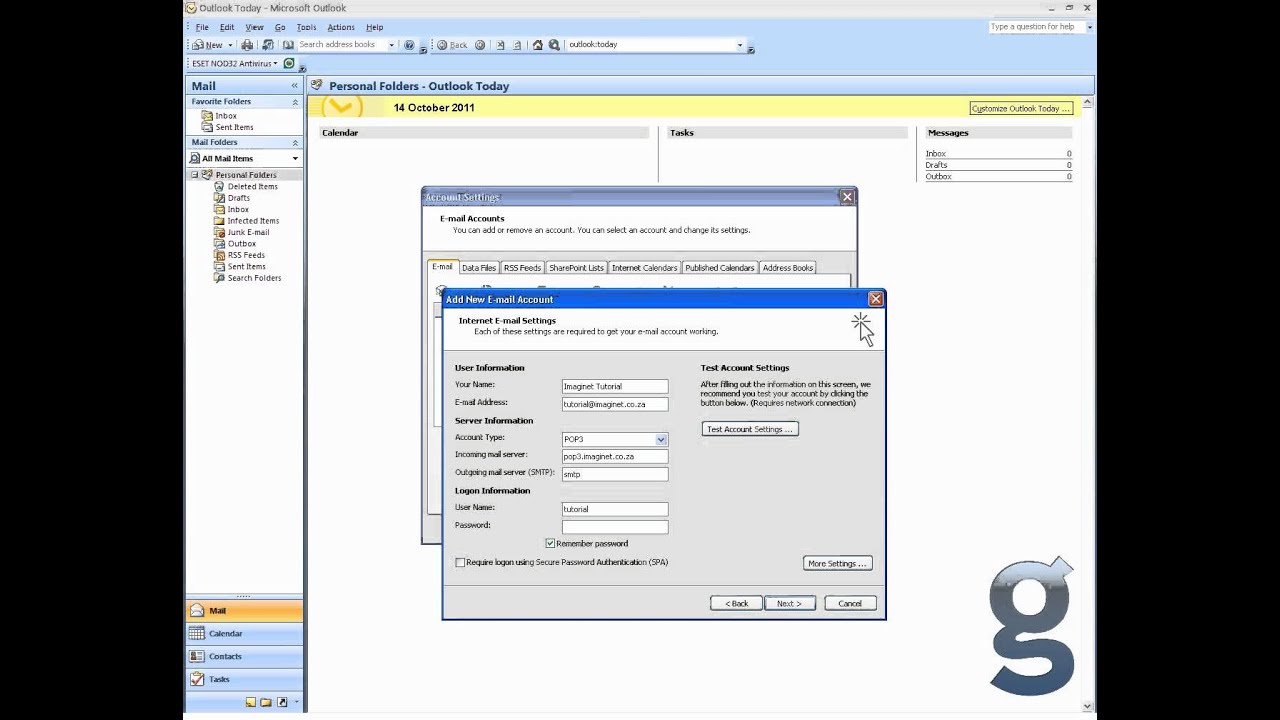Click the E-mail Address input field
1280x720 pixels.
click(x=615, y=404)
